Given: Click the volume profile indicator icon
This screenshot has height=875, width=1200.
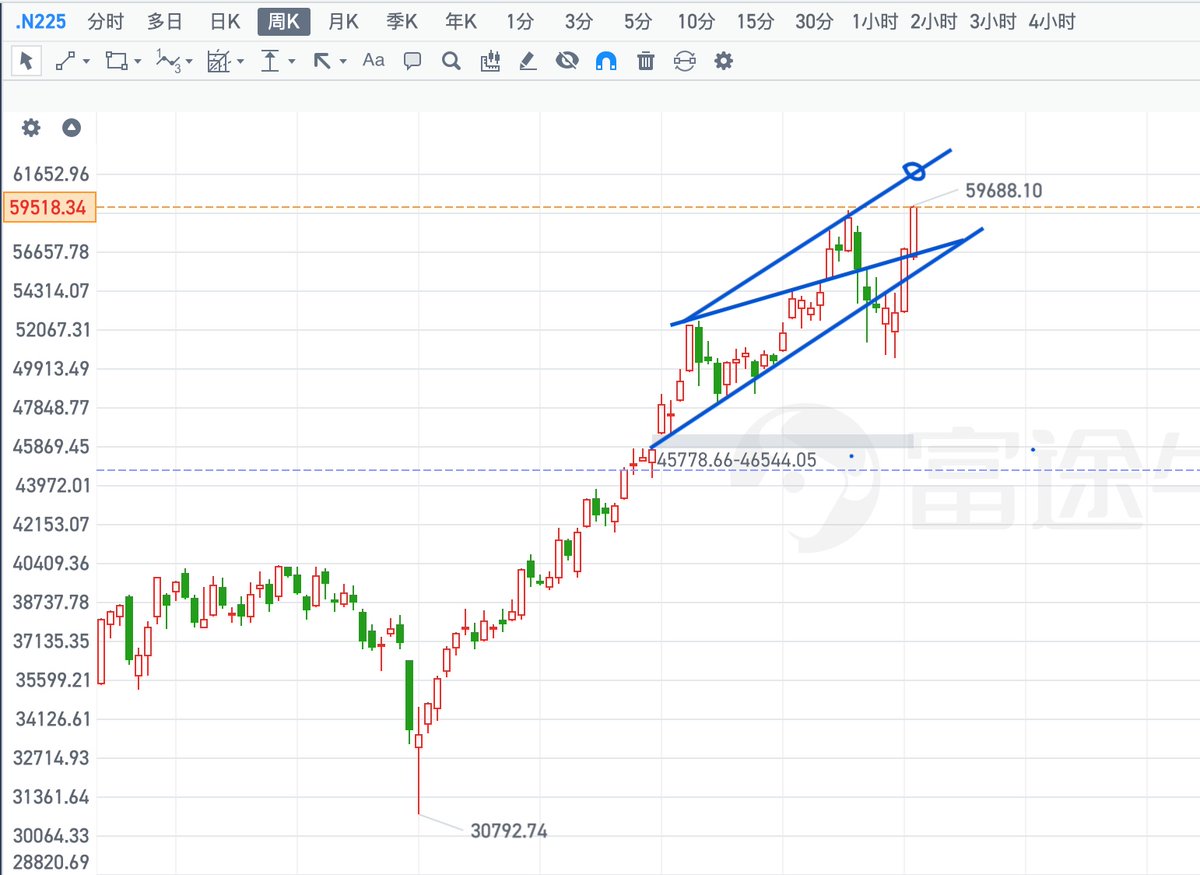Looking at the screenshot, I should click(489, 61).
